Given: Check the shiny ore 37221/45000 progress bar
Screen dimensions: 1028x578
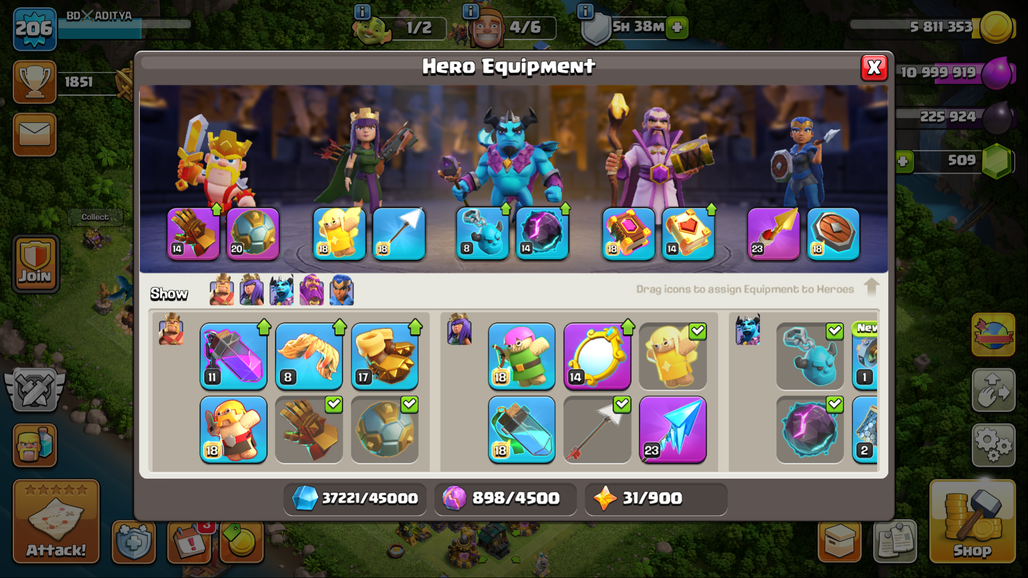Looking at the screenshot, I should [x=355, y=499].
